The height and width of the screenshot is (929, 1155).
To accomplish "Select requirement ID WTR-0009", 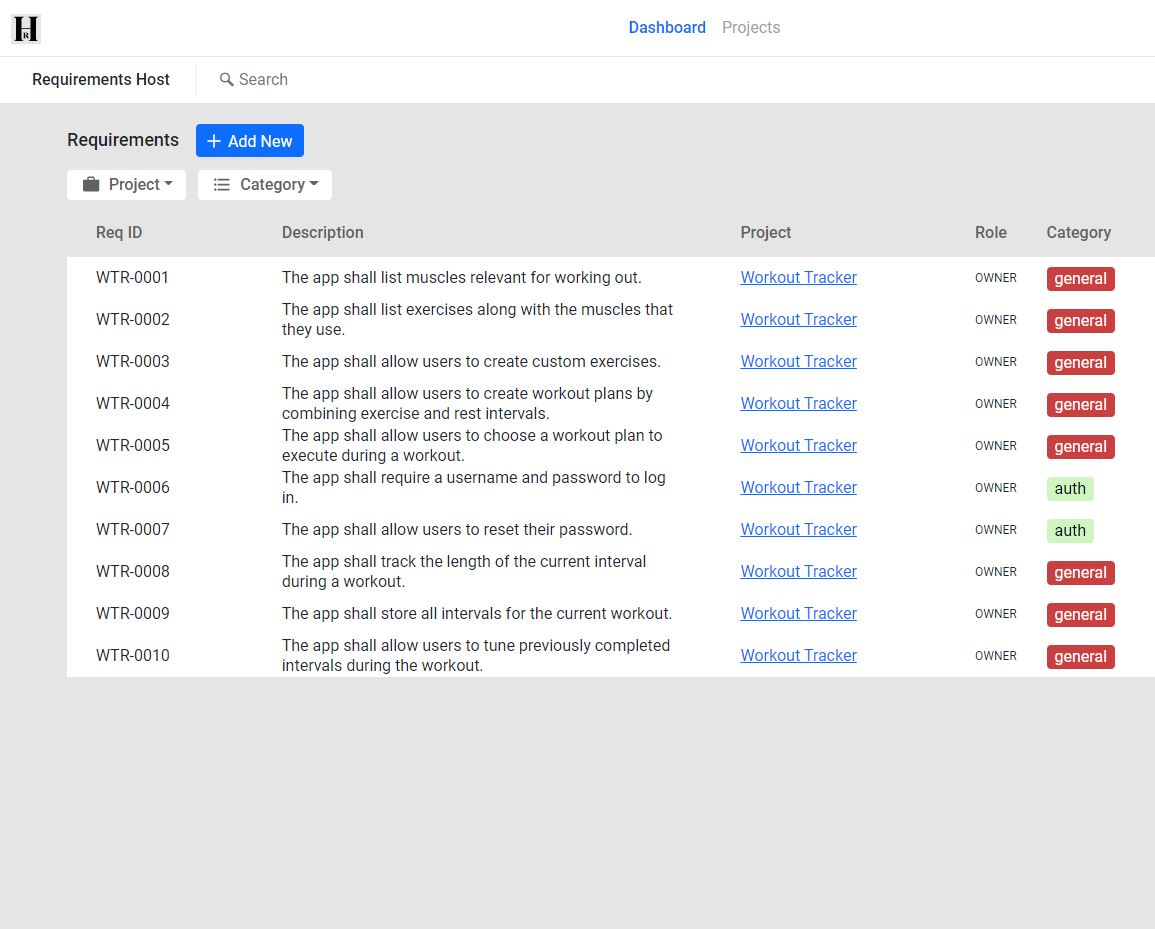I will point(133,613).
